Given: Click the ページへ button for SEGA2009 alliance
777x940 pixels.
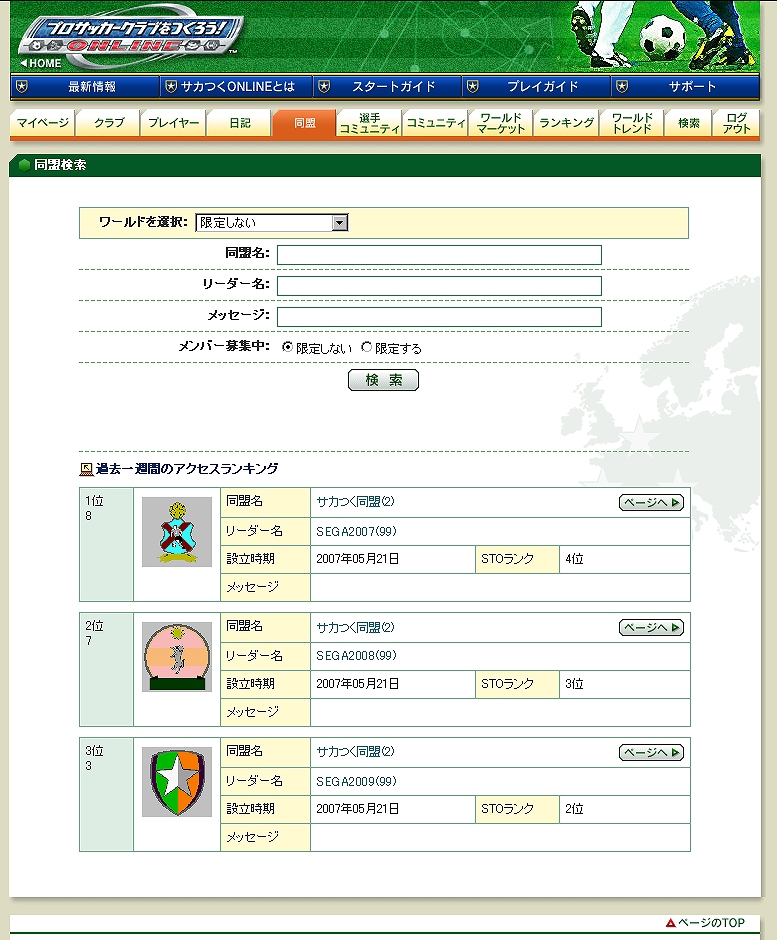Looking at the screenshot, I should coord(651,753).
